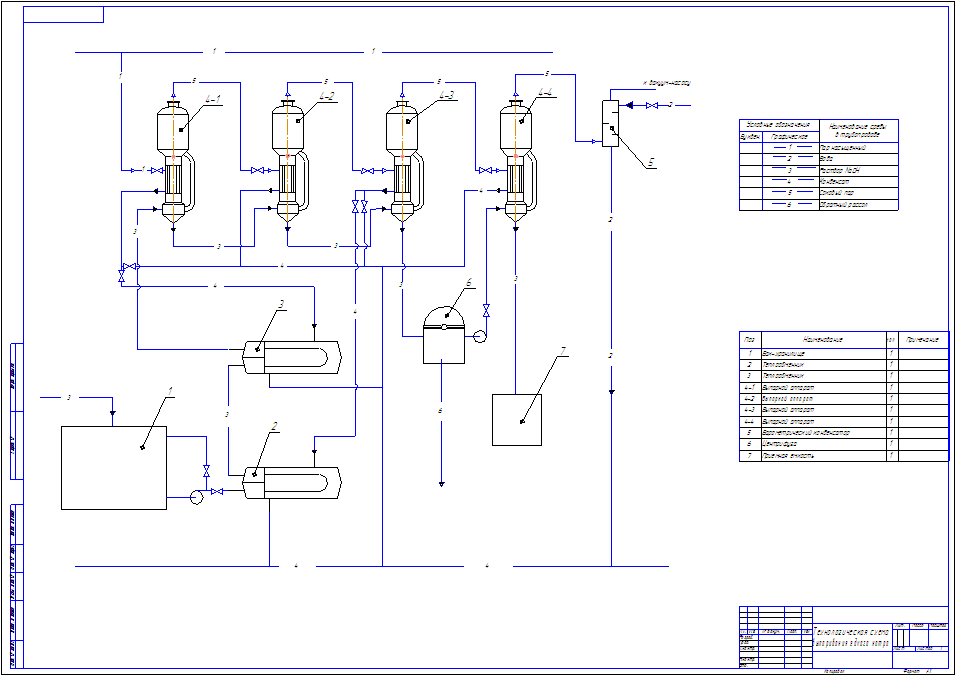Select receiving tank rectangle marked 7

516,420
